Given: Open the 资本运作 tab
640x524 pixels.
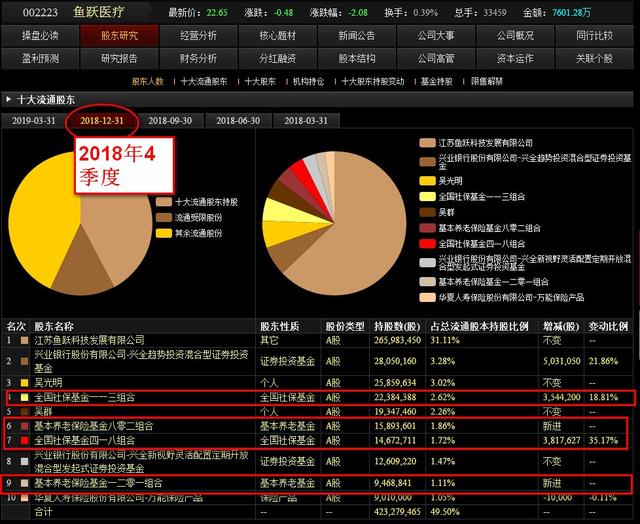Looking at the screenshot, I should tap(515, 58).
